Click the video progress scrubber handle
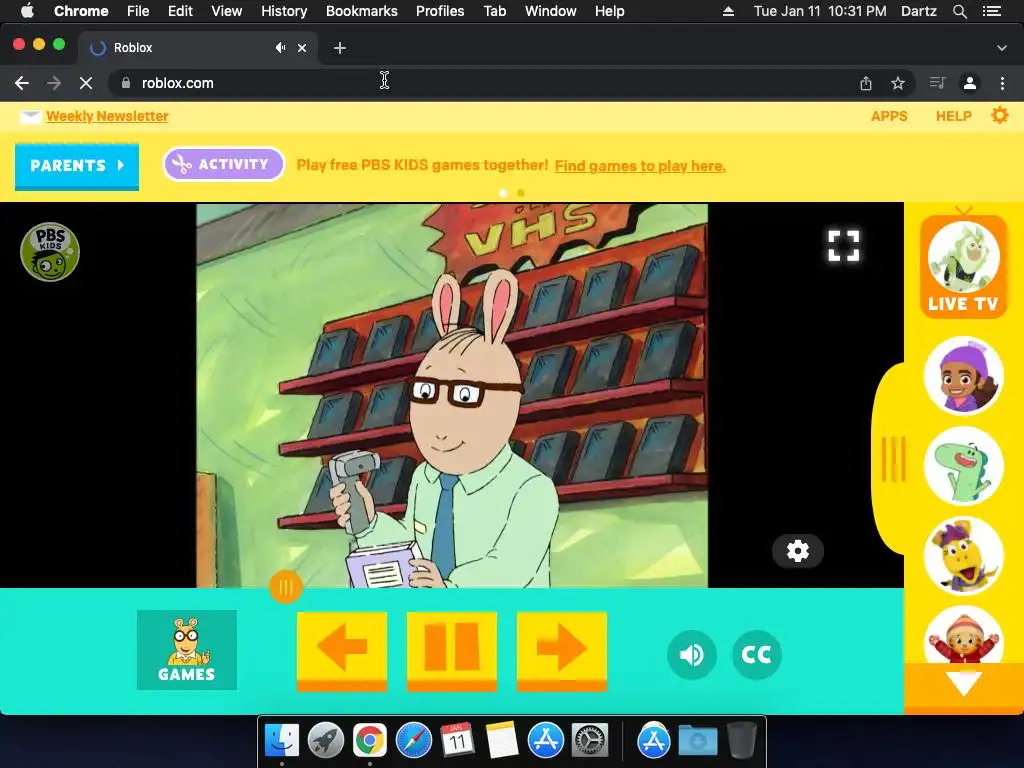 tap(285, 587)
